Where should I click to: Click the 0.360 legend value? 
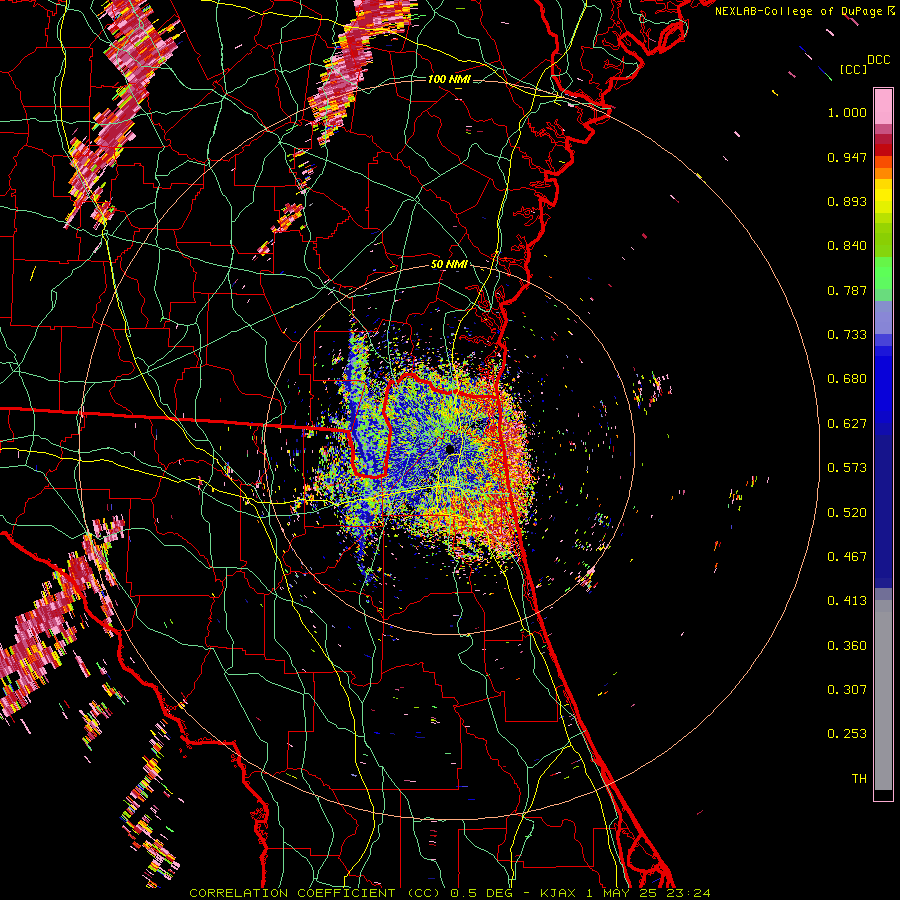[x=847, y=646]
